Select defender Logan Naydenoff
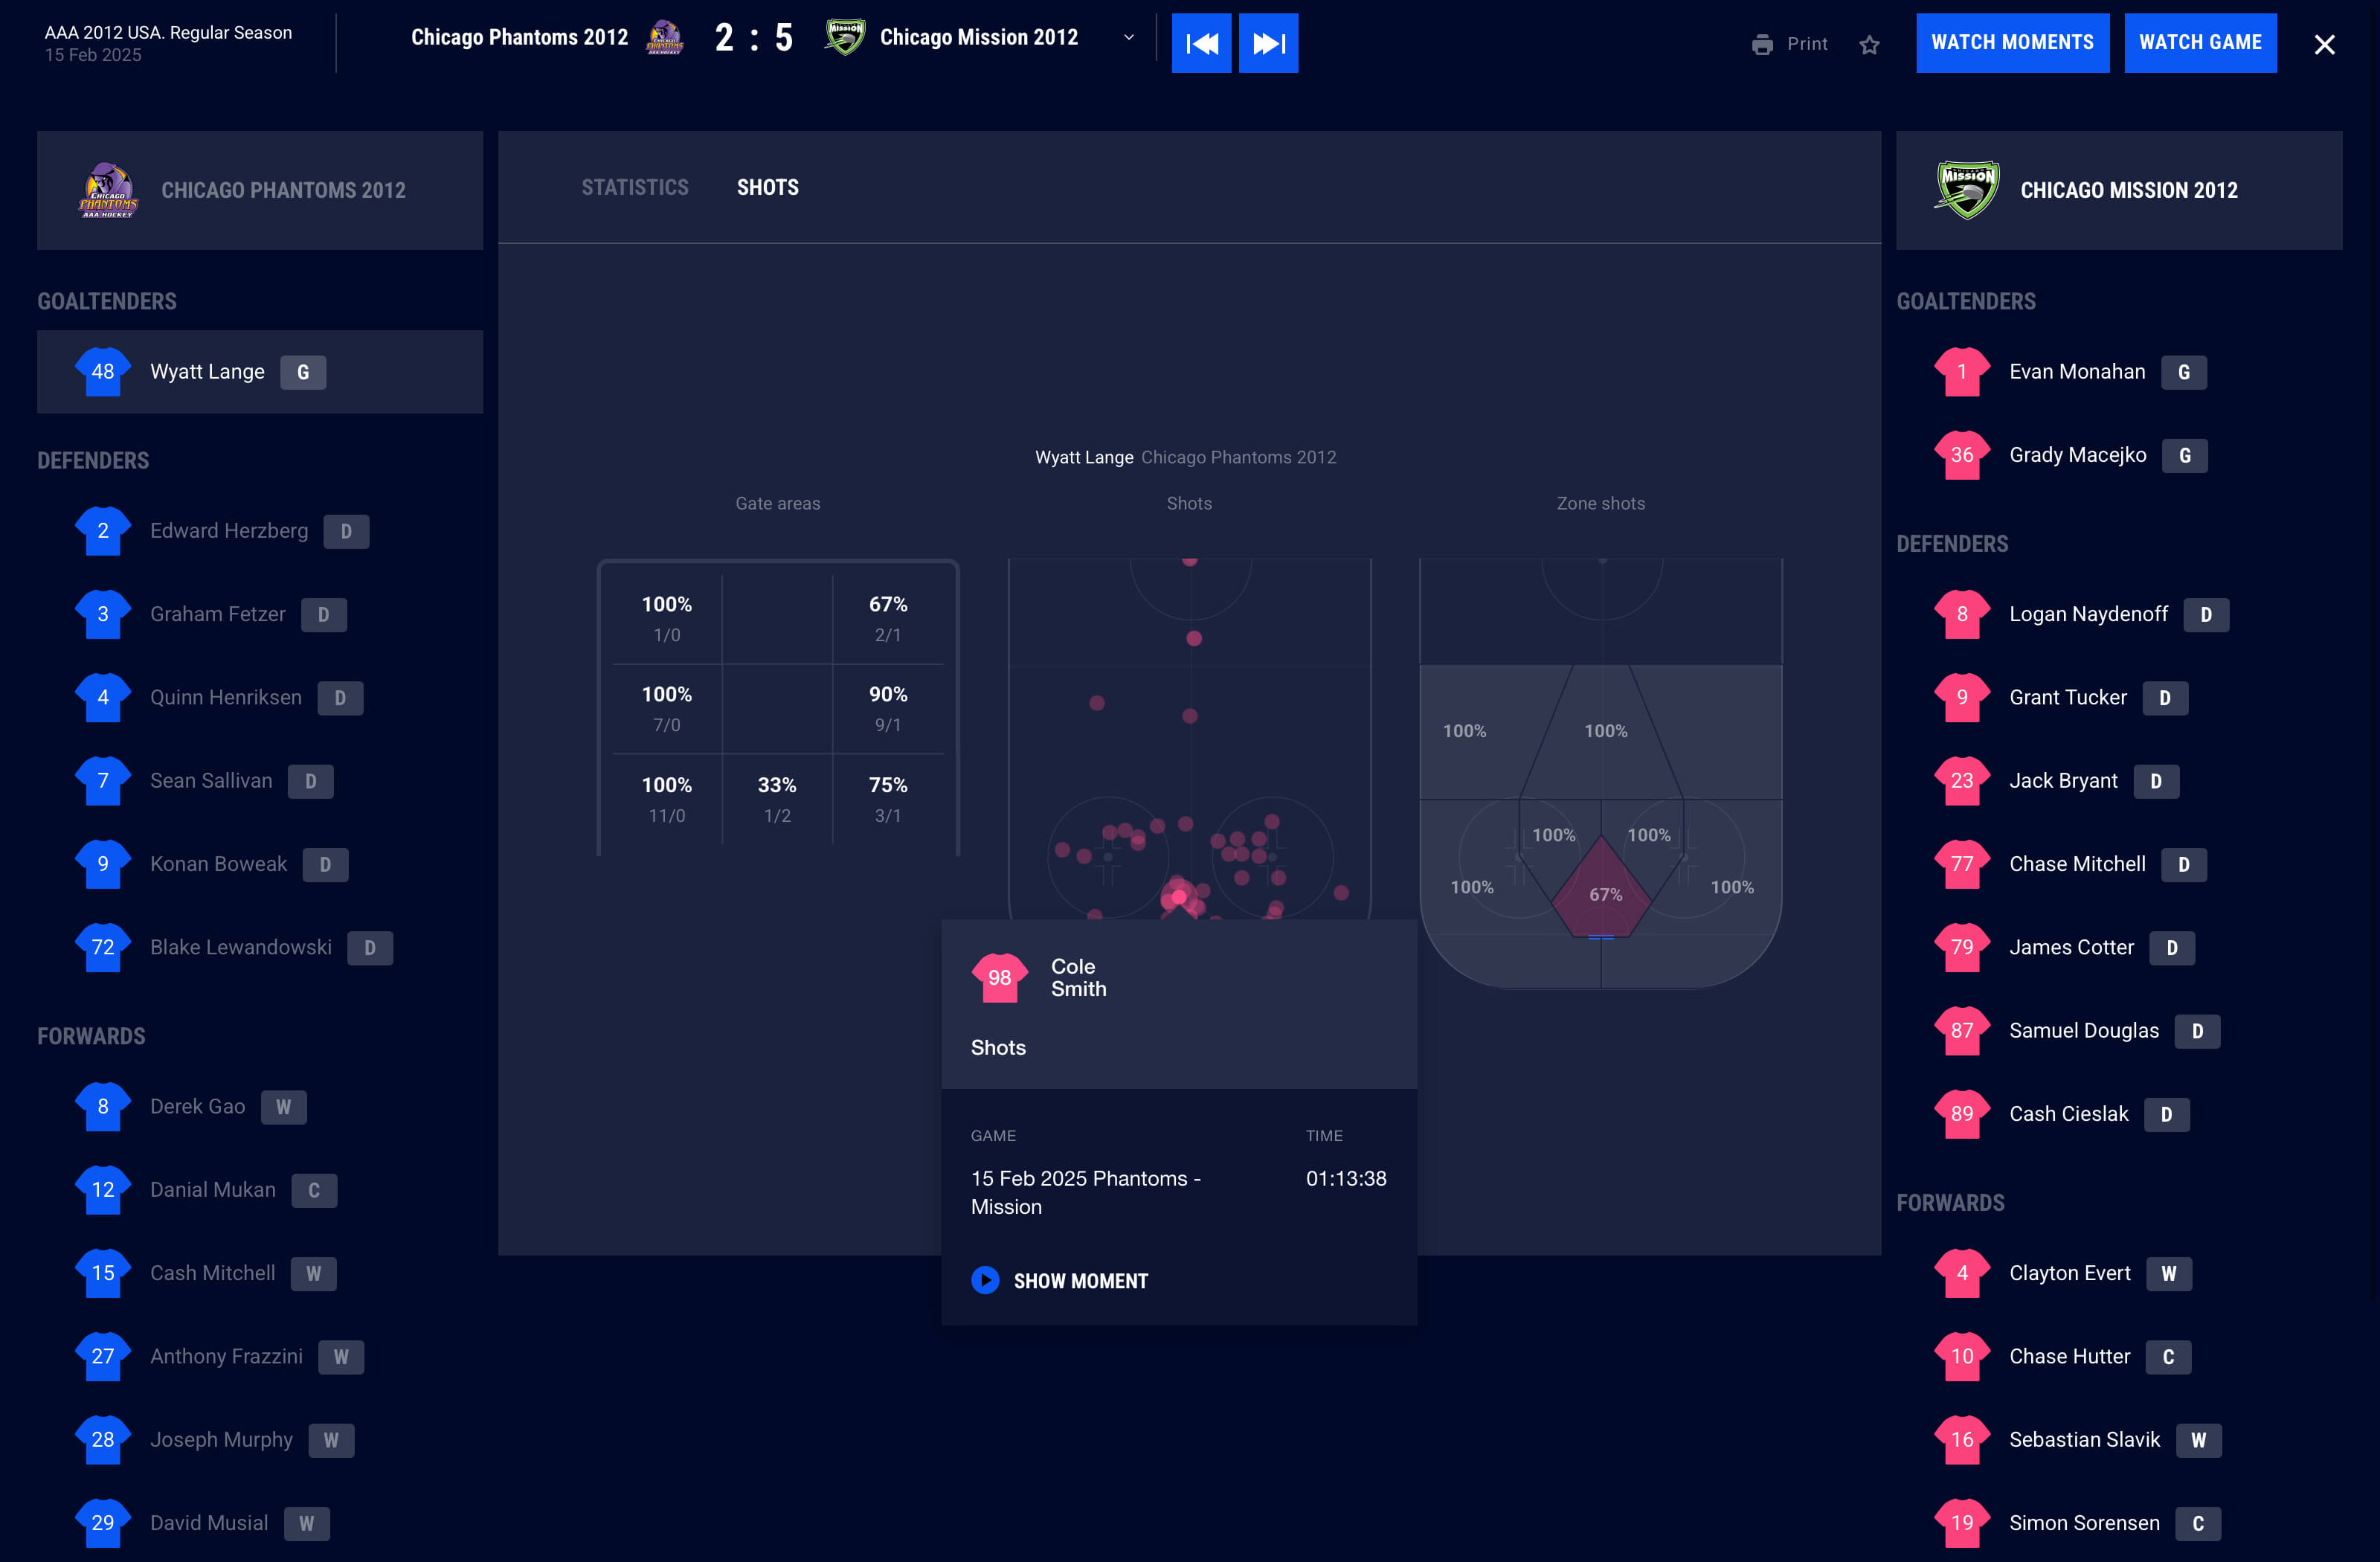2380x1562 pixels. [x=2088, y=614]
